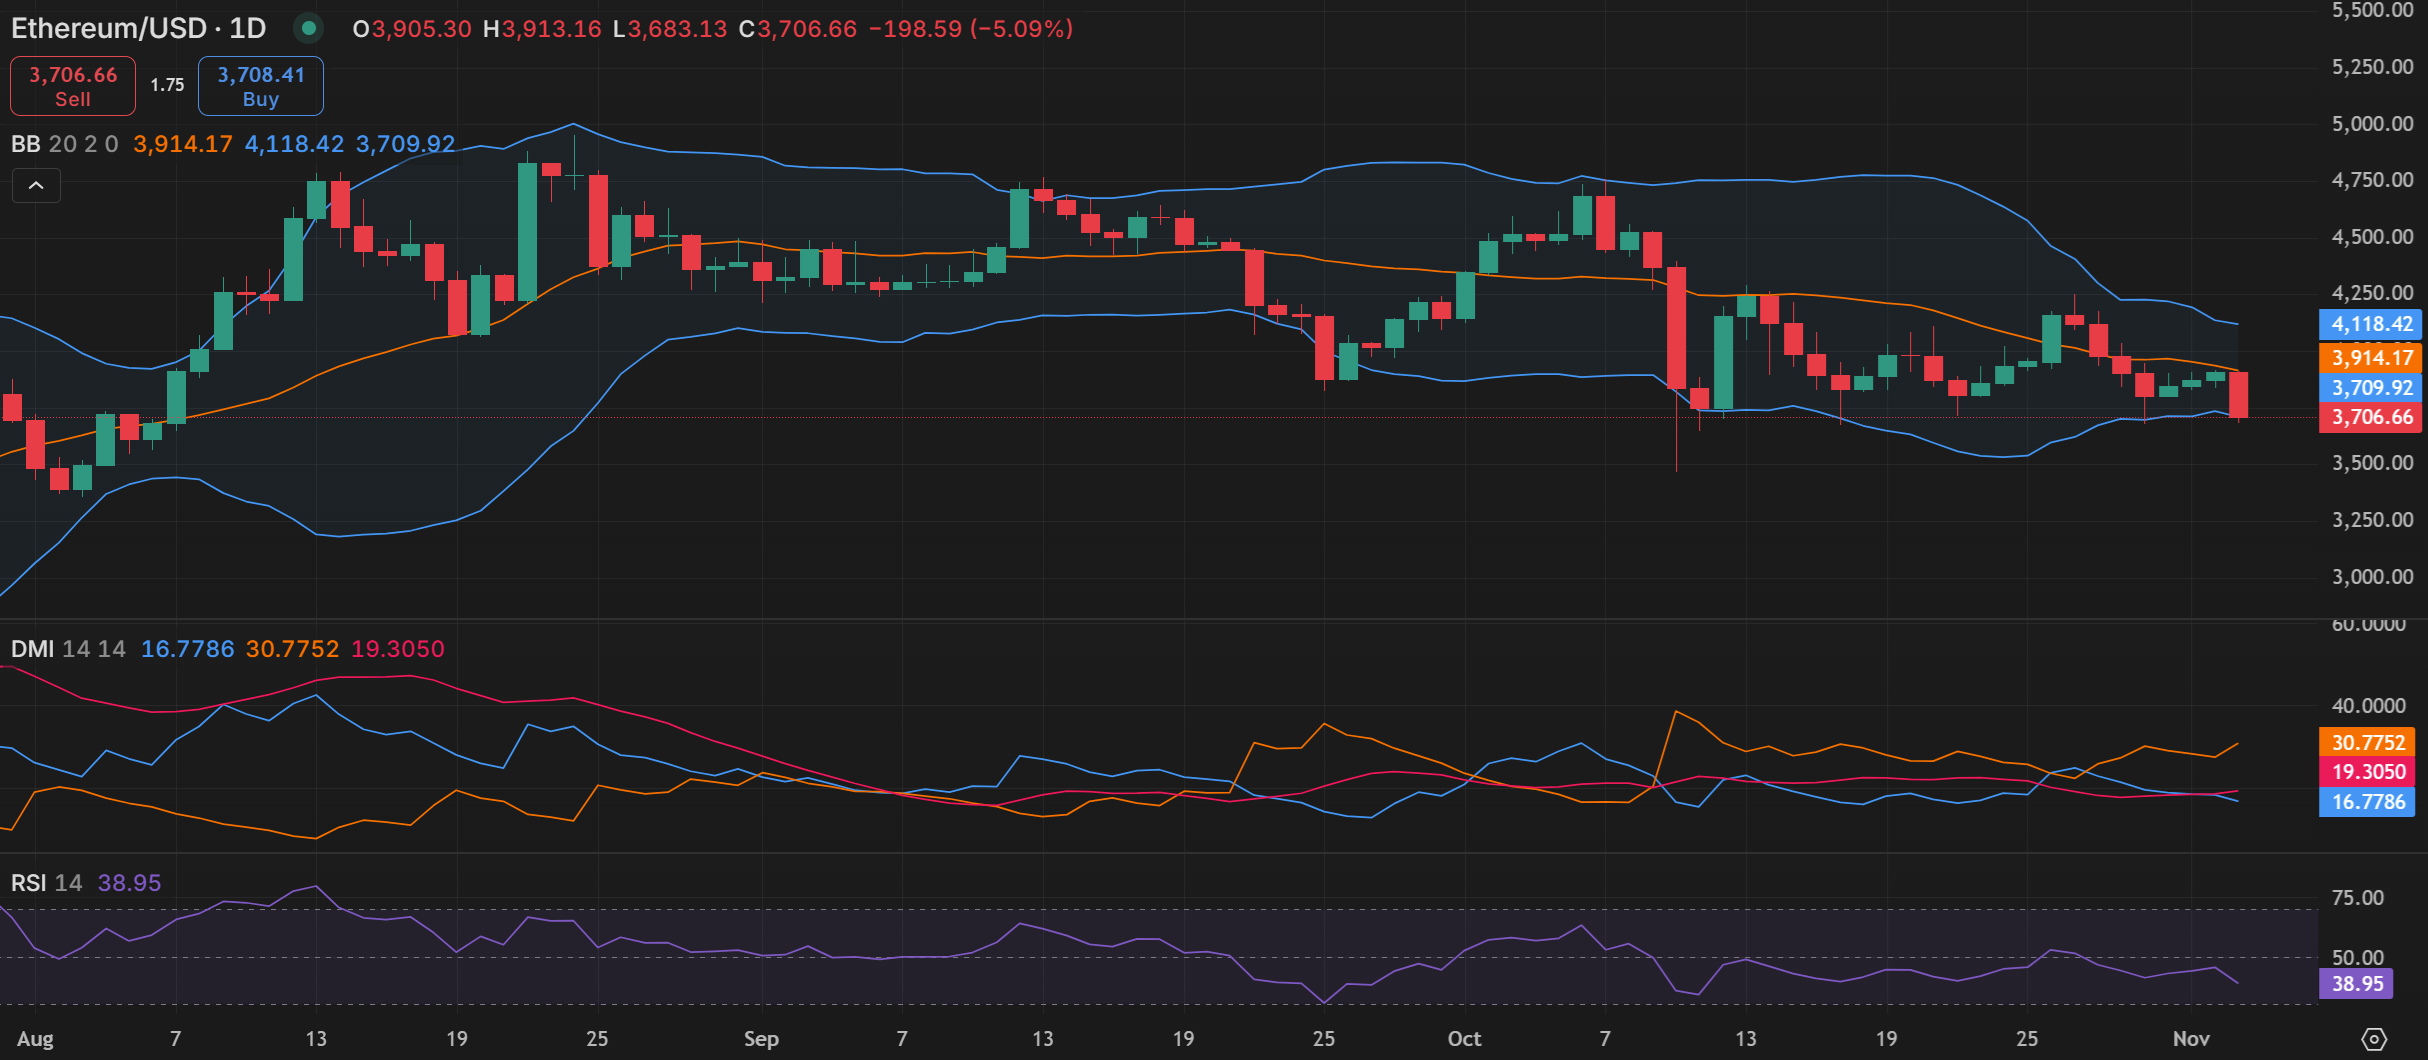Select the RSI 14 indicator legend
Viewport: 2428px width, 1060px height.
[x=46, y=883]
